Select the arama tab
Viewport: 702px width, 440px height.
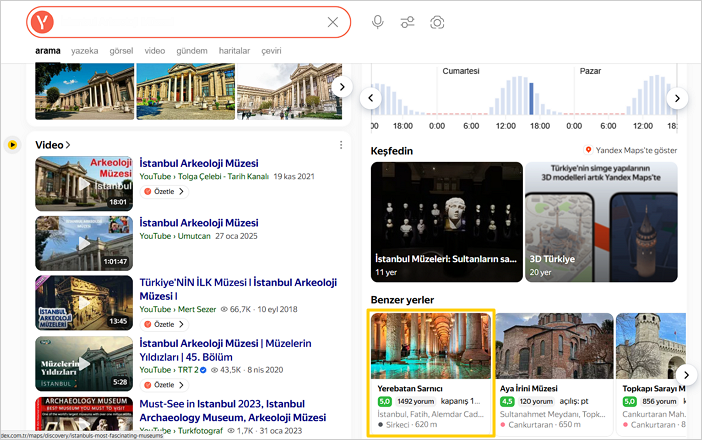point(48,51)
